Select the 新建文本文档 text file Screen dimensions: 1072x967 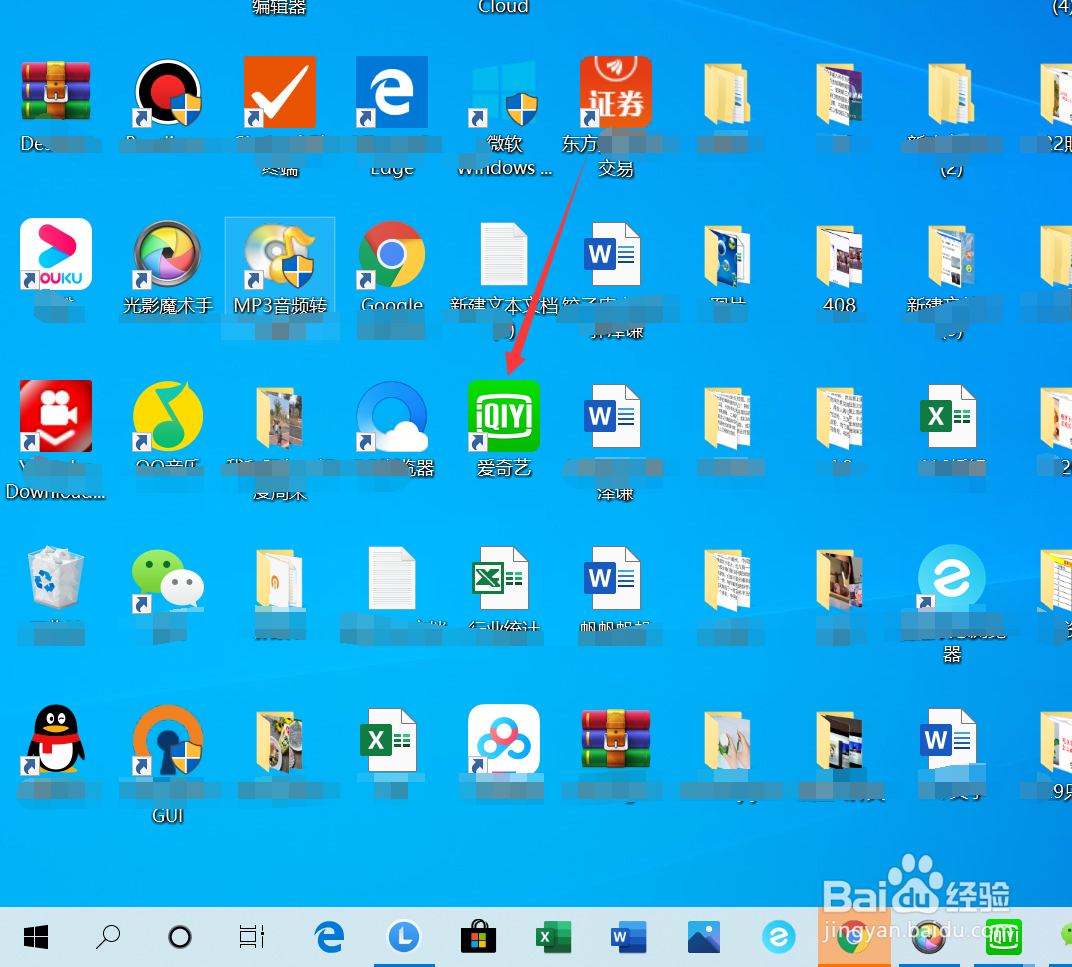tap(504, 254)
